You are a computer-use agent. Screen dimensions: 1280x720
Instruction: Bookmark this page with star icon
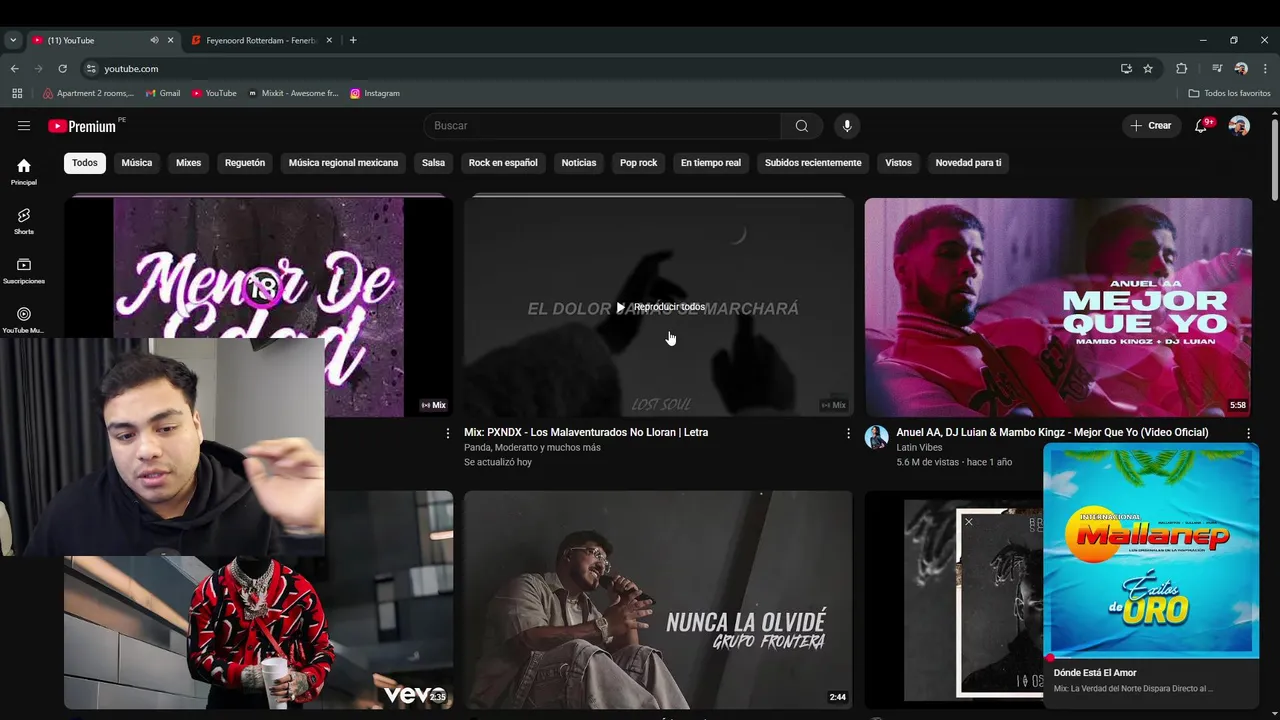click(x=1148, y=69)
